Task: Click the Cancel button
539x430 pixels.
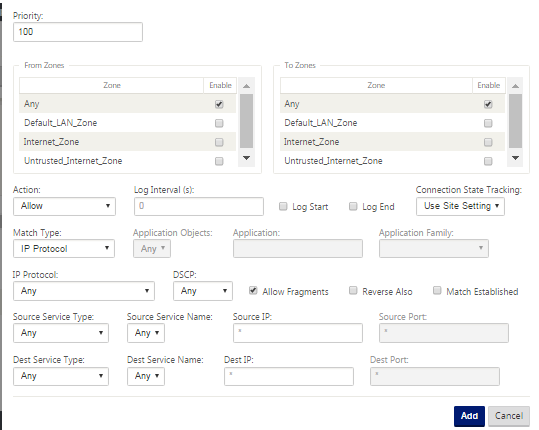Action: click(509, 416)
